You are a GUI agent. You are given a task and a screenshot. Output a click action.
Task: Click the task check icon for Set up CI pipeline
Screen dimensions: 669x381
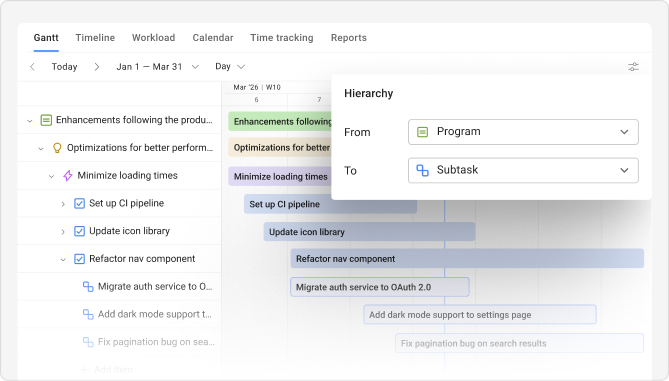pyautogui.click(x=79, y=203)
